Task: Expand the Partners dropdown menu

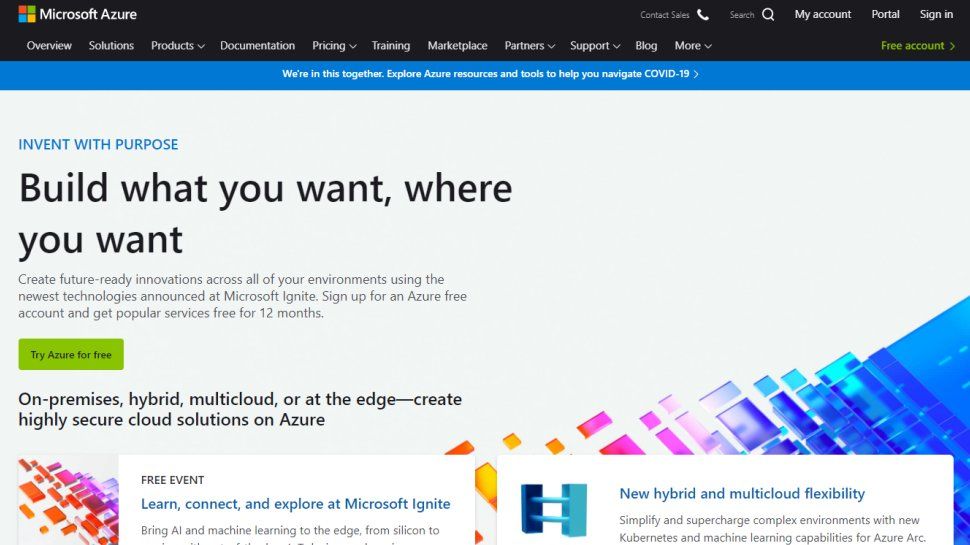Action: coord(530,46)
